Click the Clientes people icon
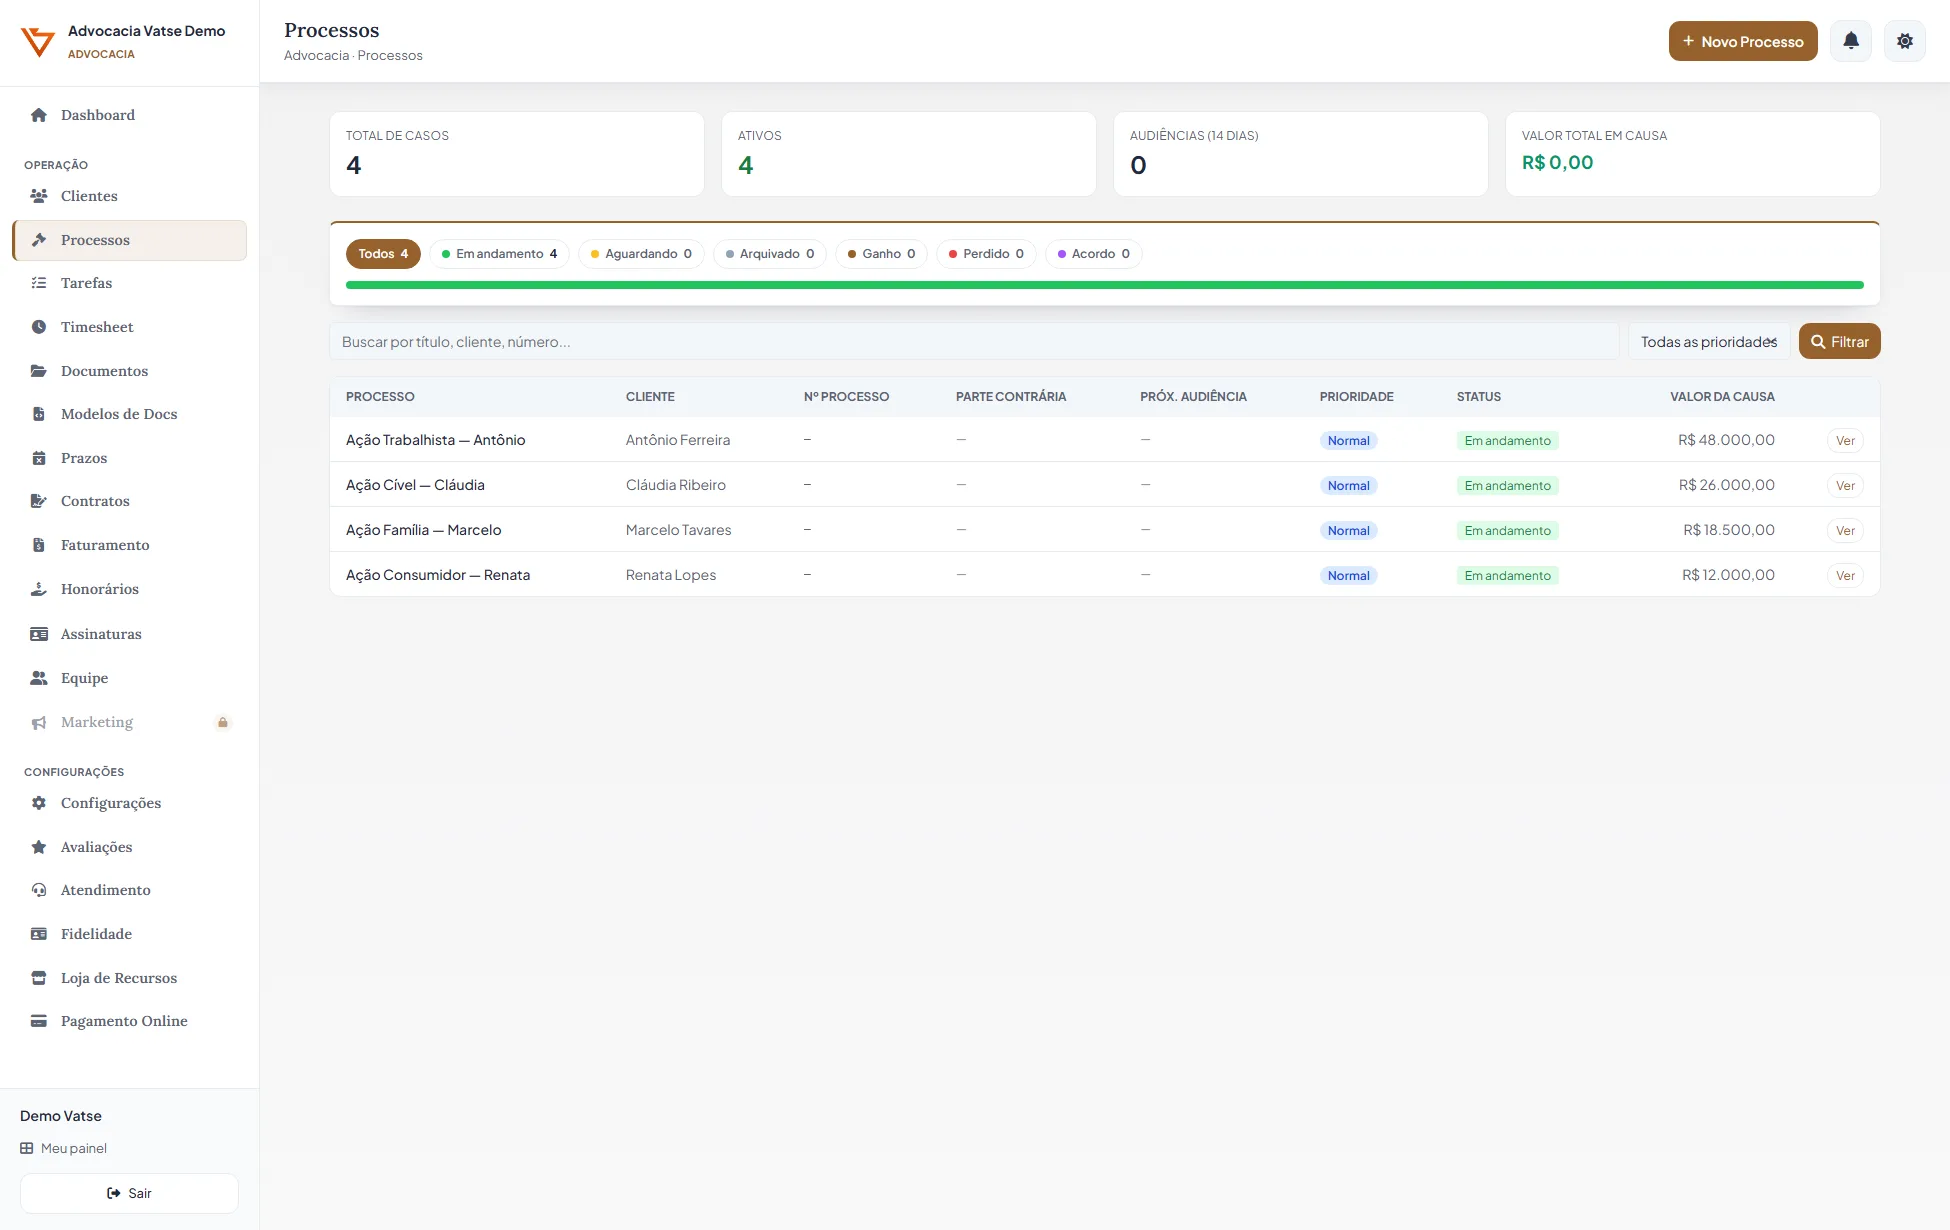The width and height of the screenshot is (1950, 1230). (39, 196)
